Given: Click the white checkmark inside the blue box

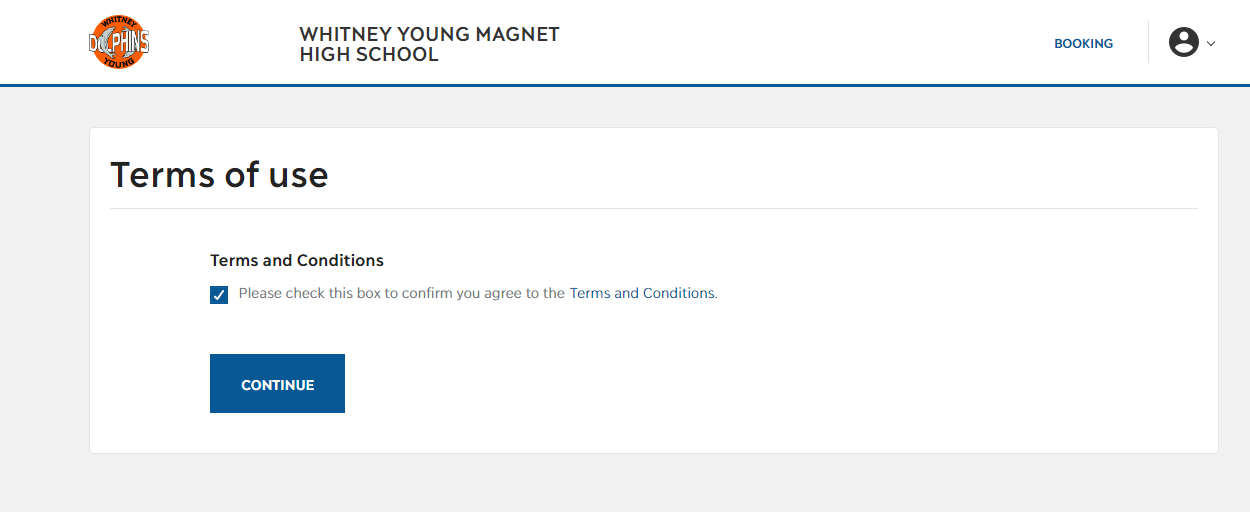Looking at the screenshot, I should [219, 294].
